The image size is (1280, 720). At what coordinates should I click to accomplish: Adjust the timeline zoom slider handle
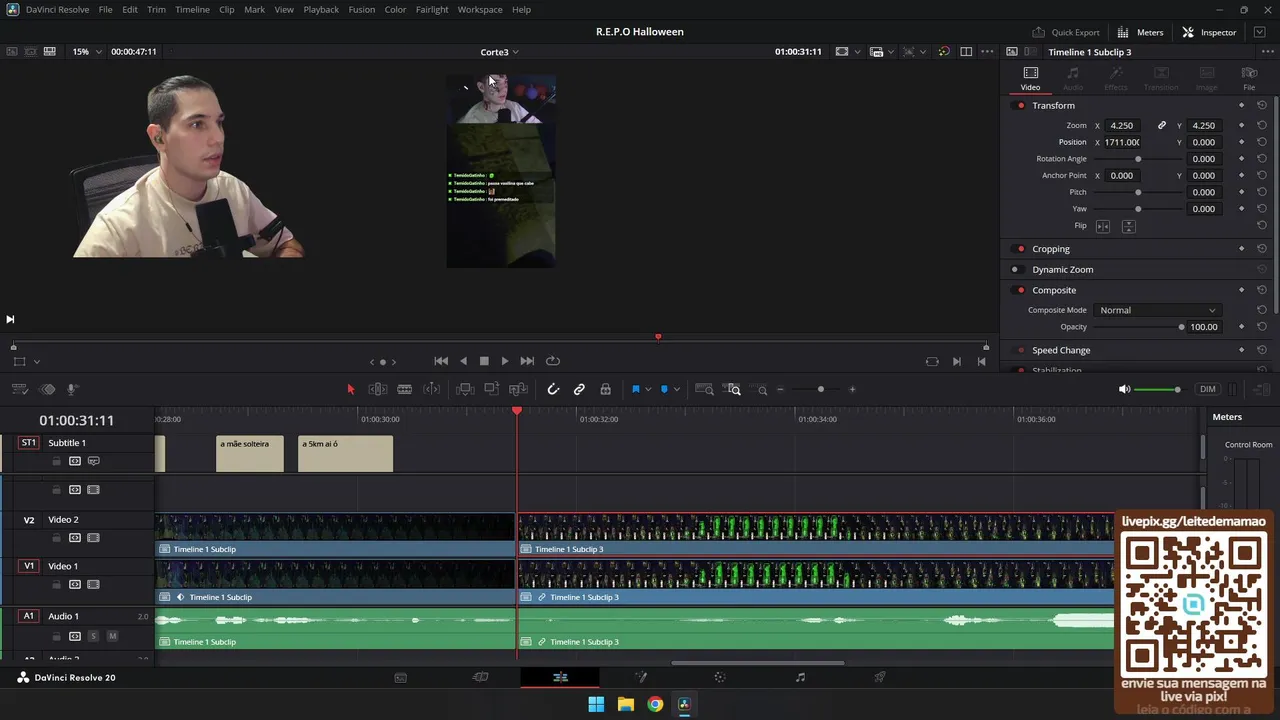[x=821, y=389]
